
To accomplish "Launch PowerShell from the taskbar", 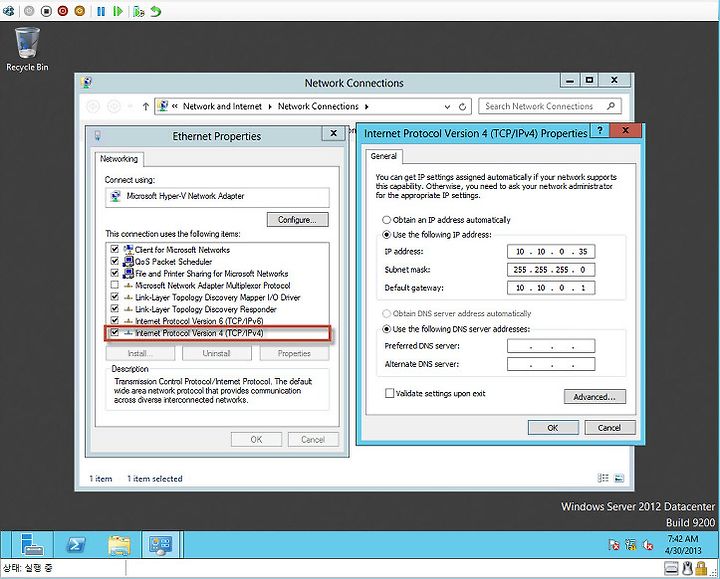I will pyautogui.click(x=76, y=545).
